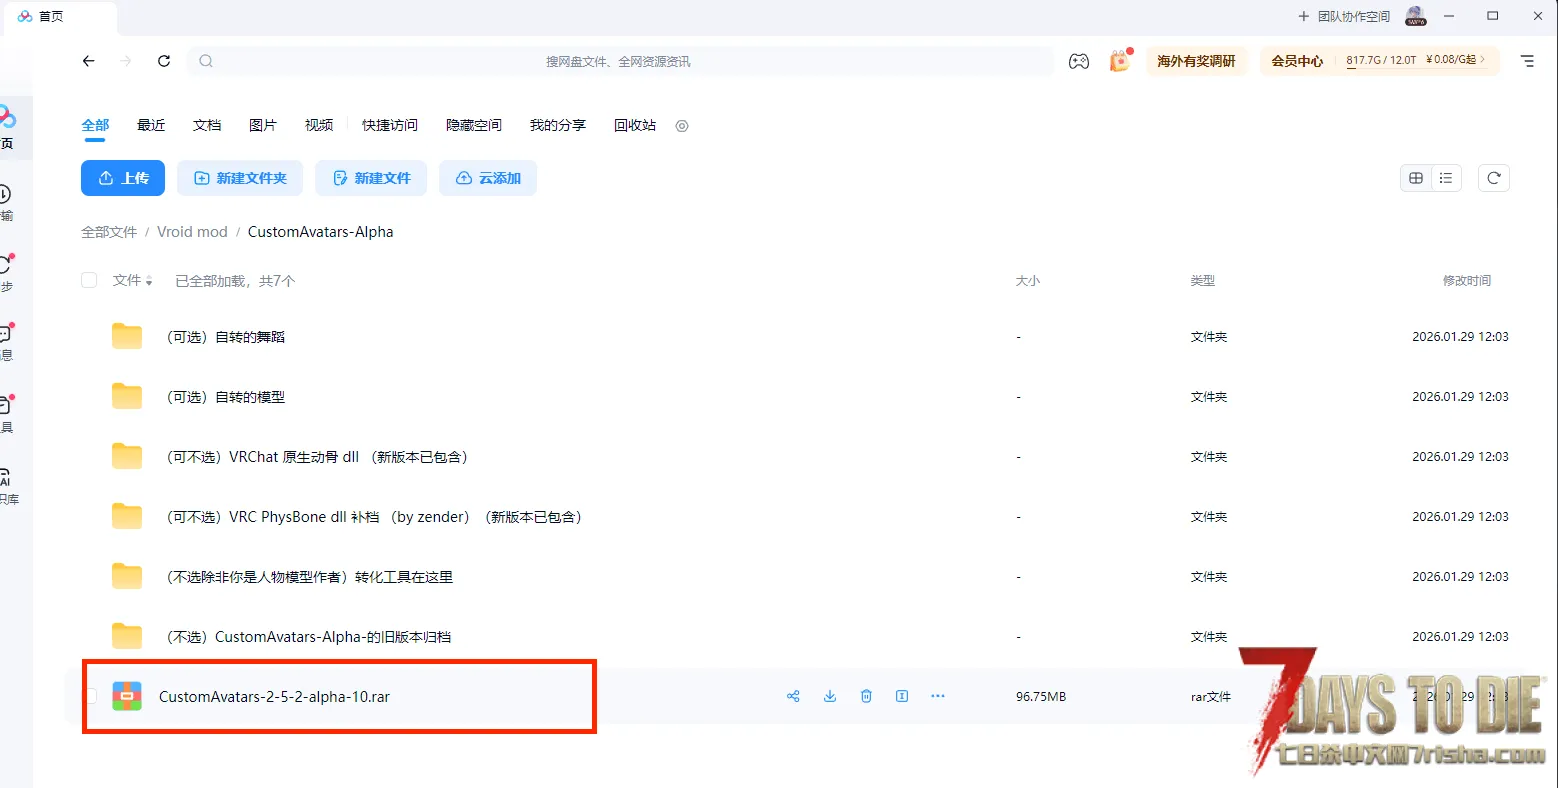1558x788 pixels.
Task: Open the 回收站 tab
Action: coord(635,125)
